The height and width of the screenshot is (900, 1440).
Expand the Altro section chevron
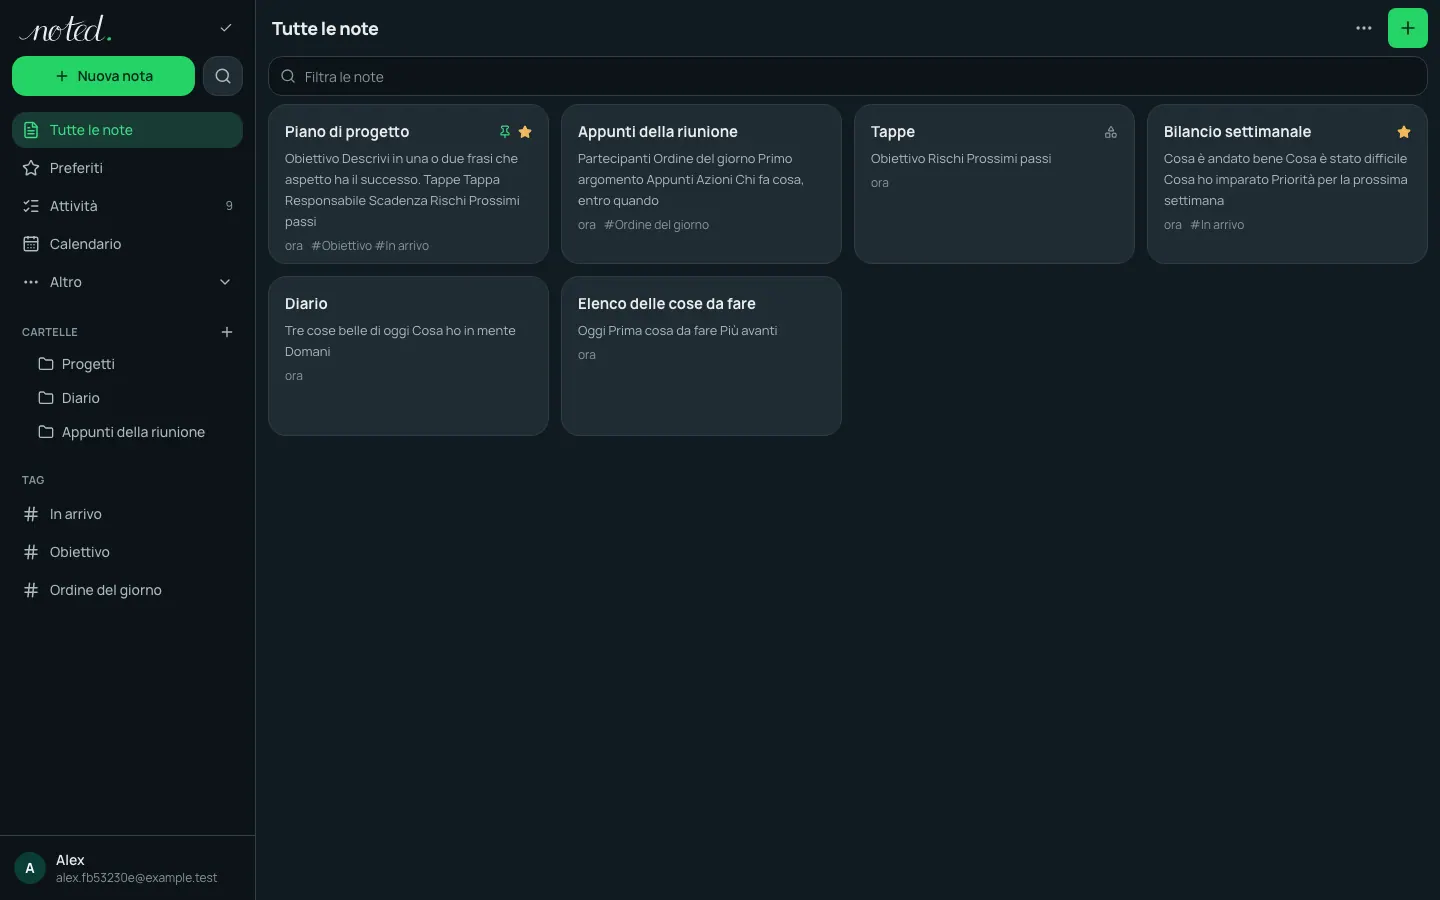(x=225, y=282)
